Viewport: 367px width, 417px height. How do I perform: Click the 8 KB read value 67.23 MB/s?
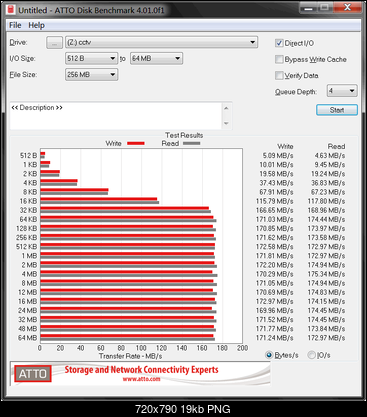click(x=328, y=192)
